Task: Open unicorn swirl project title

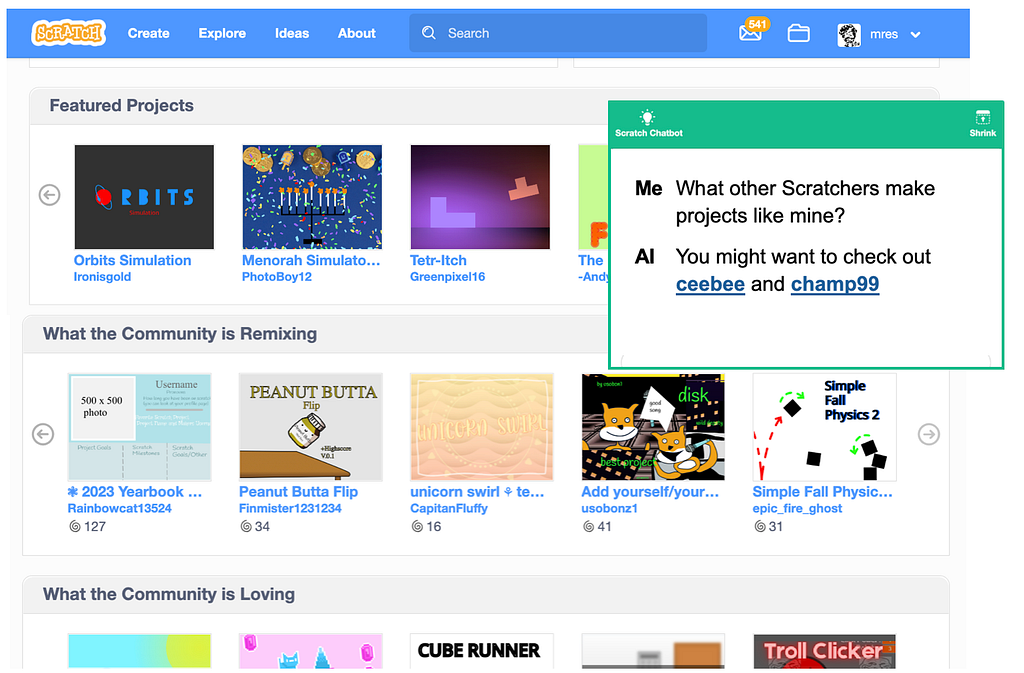Action: [x=477, y=492]
